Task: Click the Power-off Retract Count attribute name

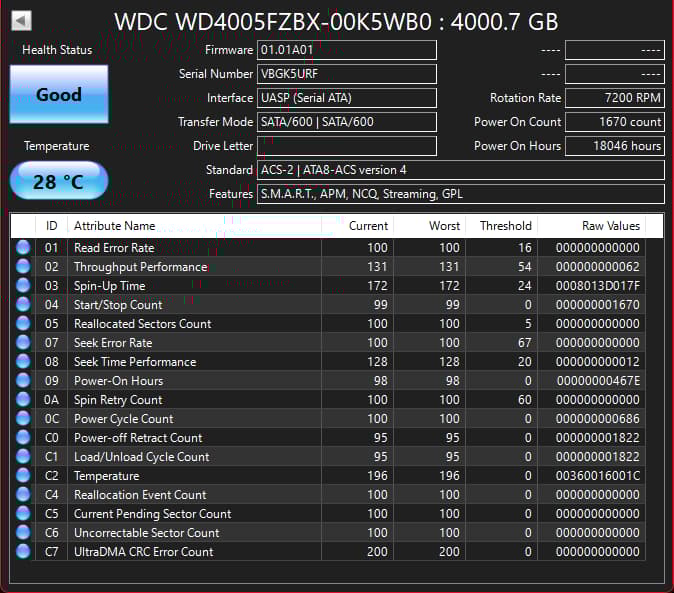Action: pos(138,438)
